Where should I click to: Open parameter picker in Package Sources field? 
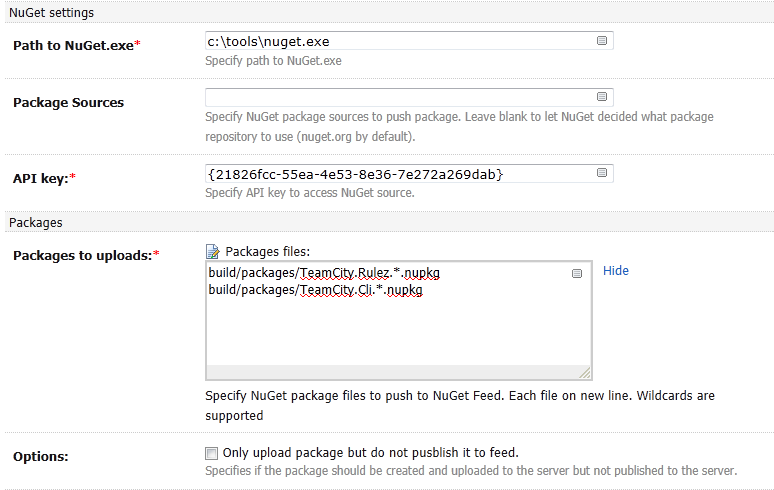click(x=601, y=97)
